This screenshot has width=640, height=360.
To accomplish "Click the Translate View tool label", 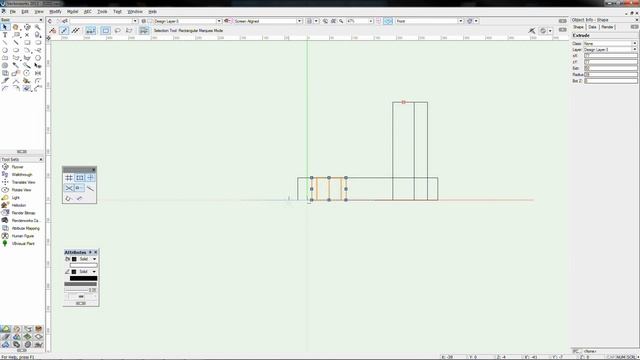I will pyautogui.click(x=23, y=182).
